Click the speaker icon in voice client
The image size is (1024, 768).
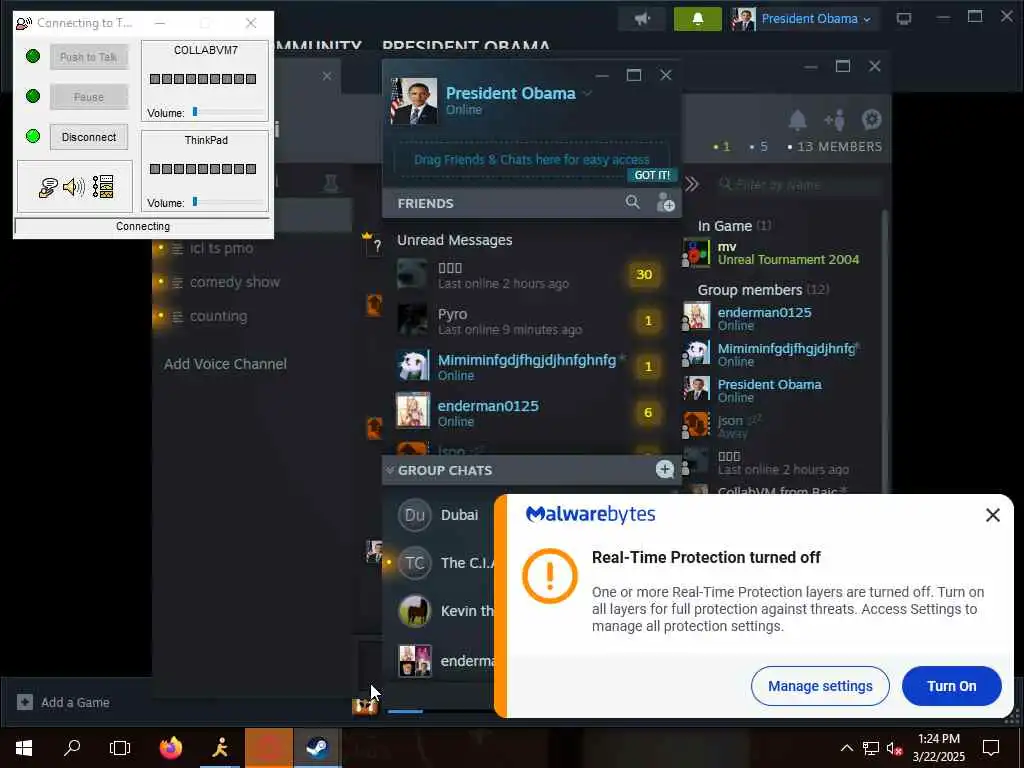(x=74, y=187)
